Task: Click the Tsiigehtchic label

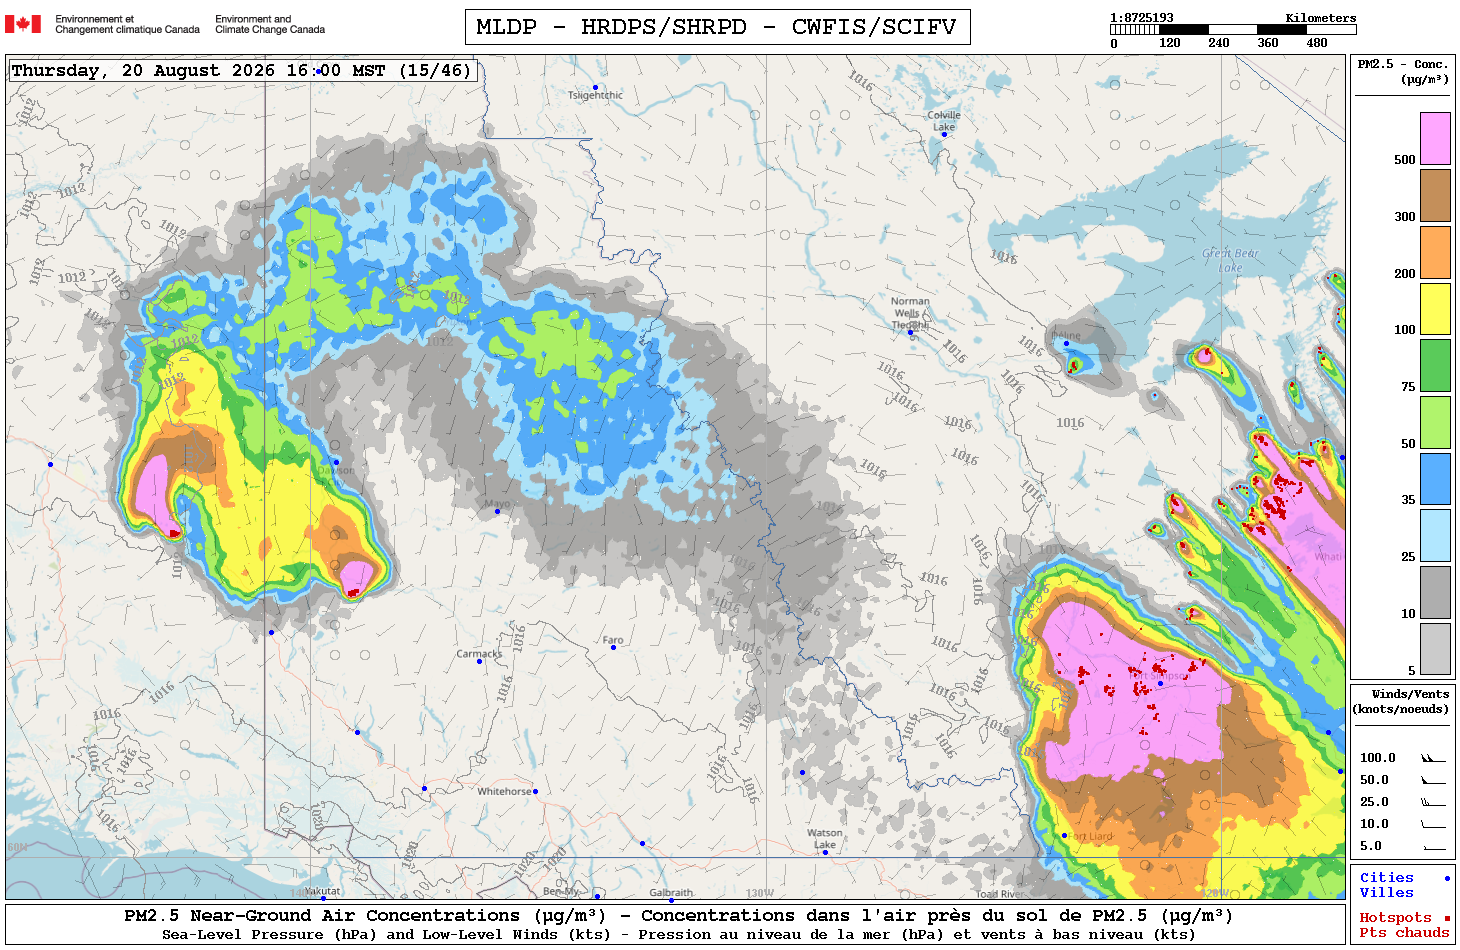Action: [x=595, y=96]
